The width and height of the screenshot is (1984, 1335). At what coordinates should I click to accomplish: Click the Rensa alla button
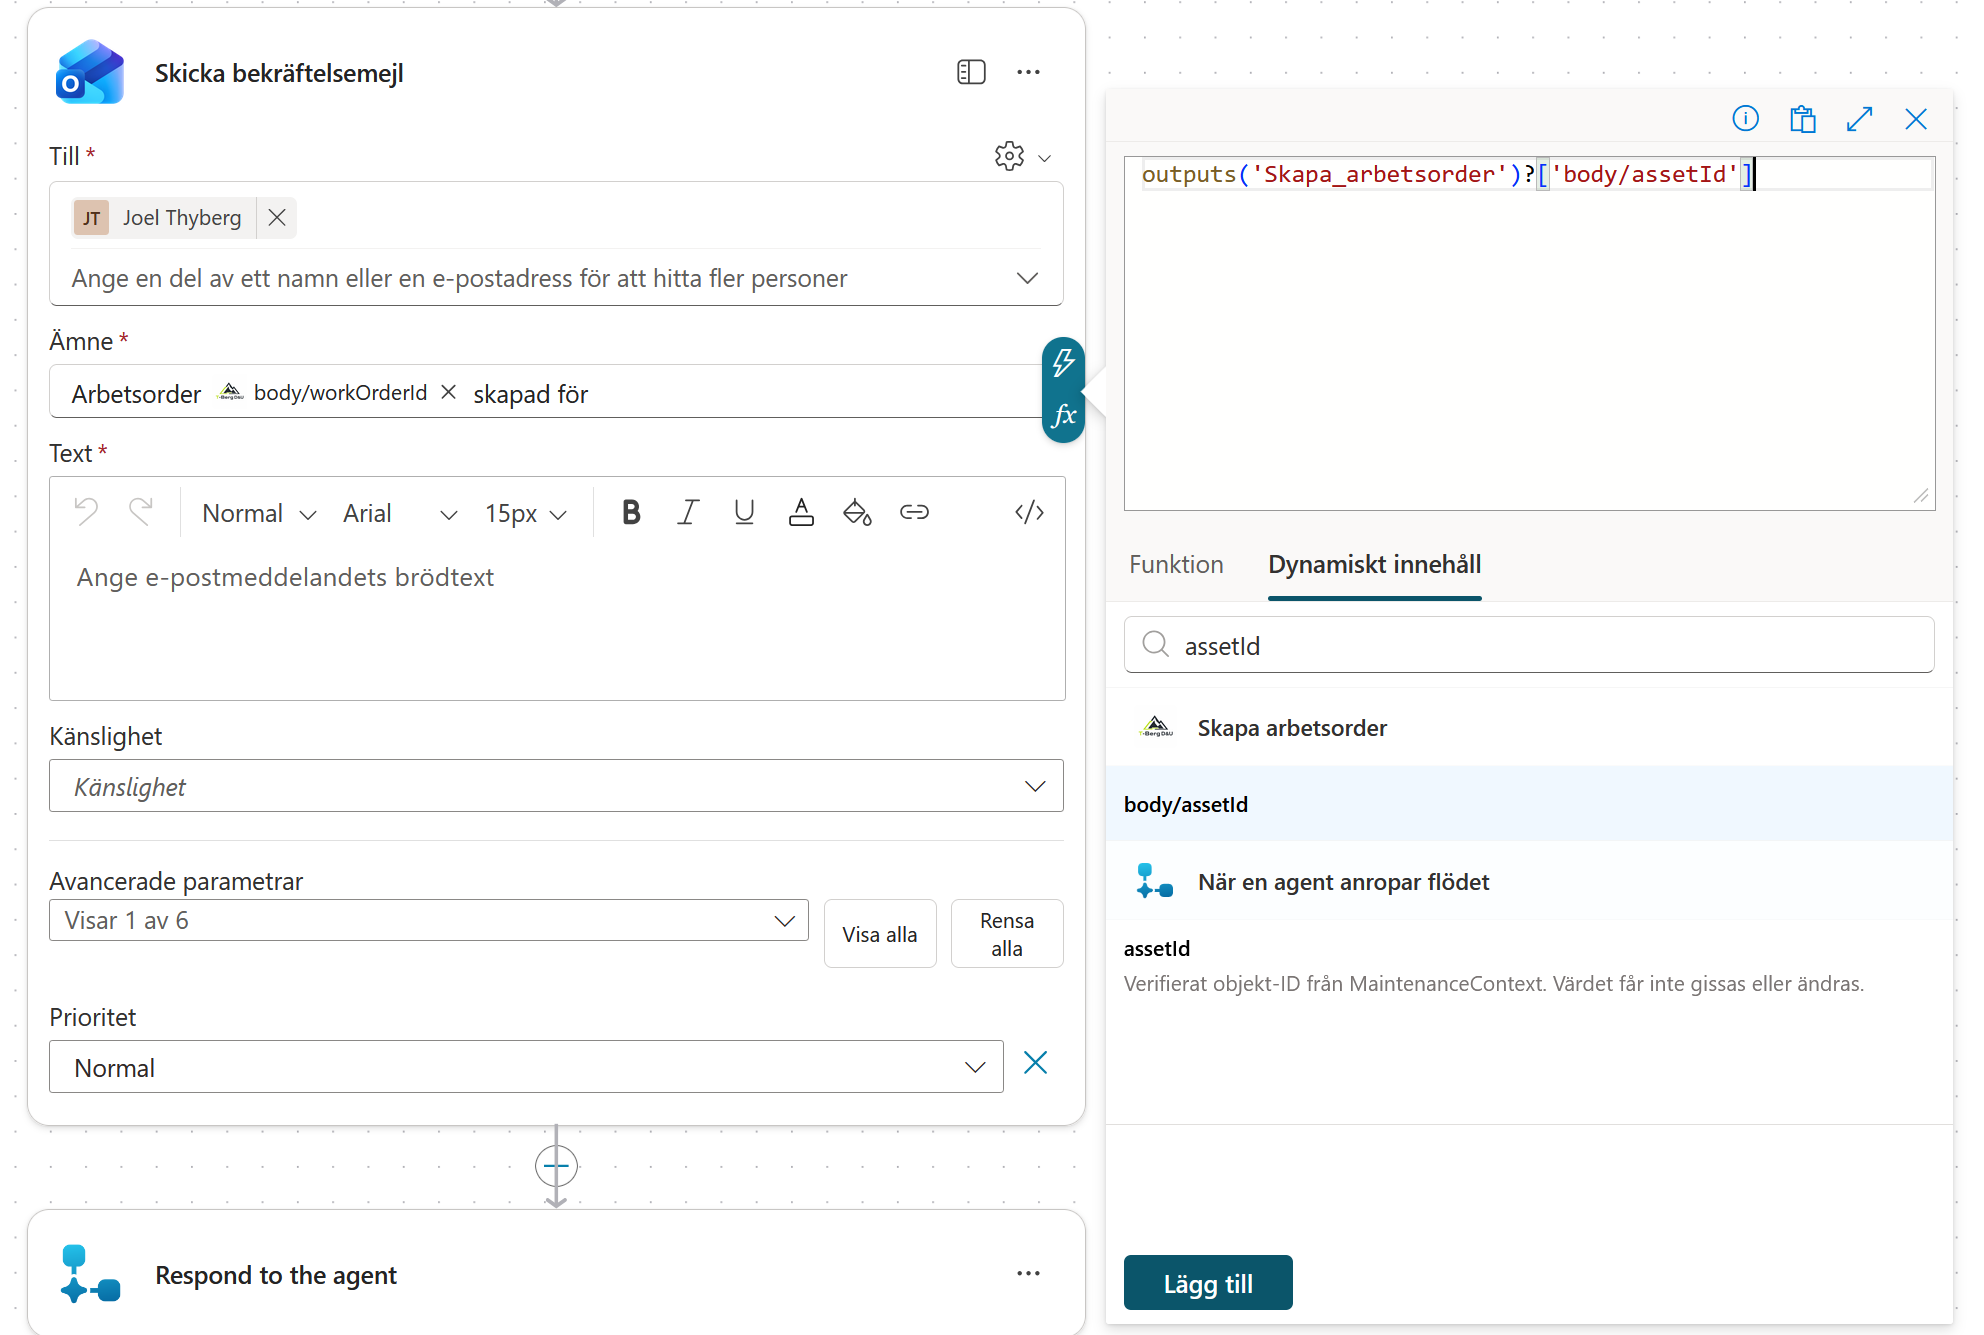1007,934
